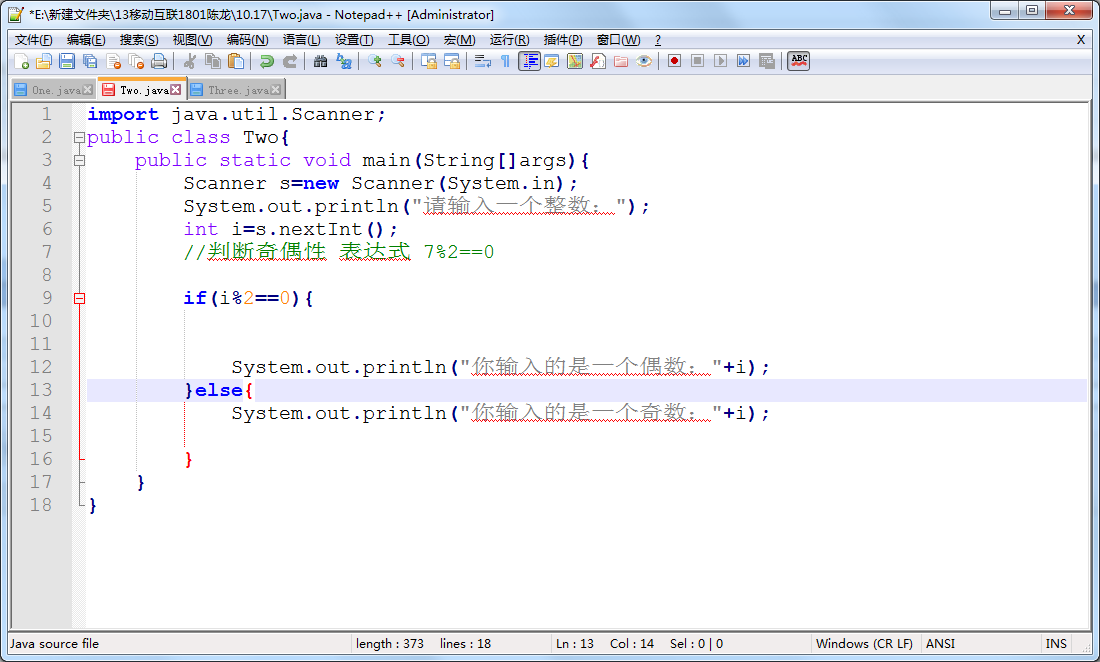This screenshot has width=1100, height=662.
Task: Click the Windows (CR LF) status bar field
Action: click(x=864, y=644)
